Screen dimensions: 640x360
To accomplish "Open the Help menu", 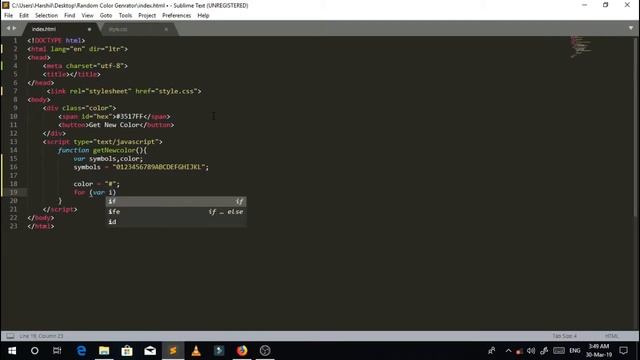I will coord(203,16).
